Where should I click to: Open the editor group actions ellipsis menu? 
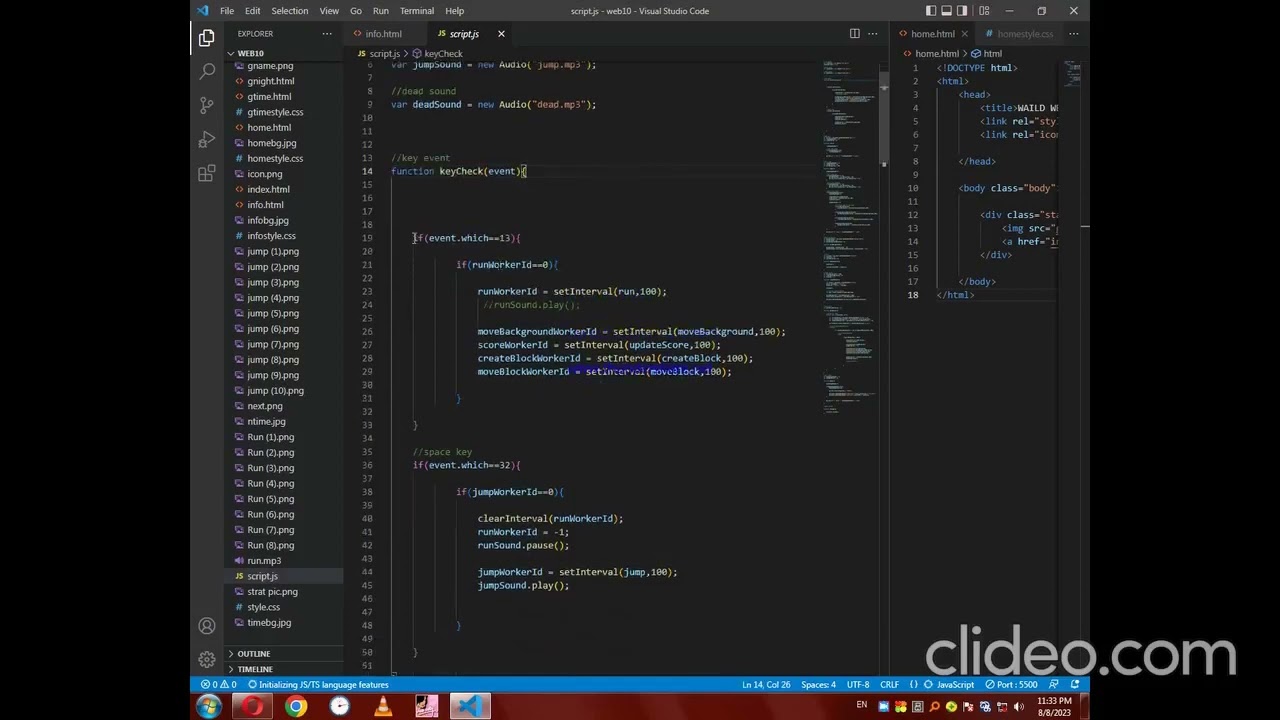871,33
